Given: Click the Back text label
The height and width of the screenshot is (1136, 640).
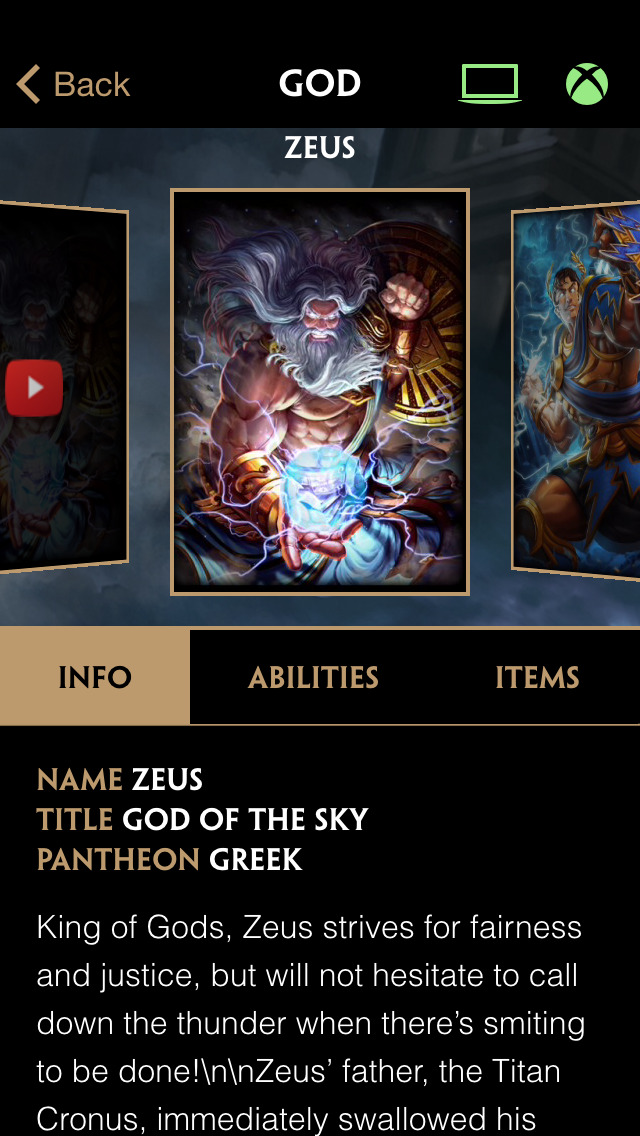Looking at the screenshot, I should (91, 85).
